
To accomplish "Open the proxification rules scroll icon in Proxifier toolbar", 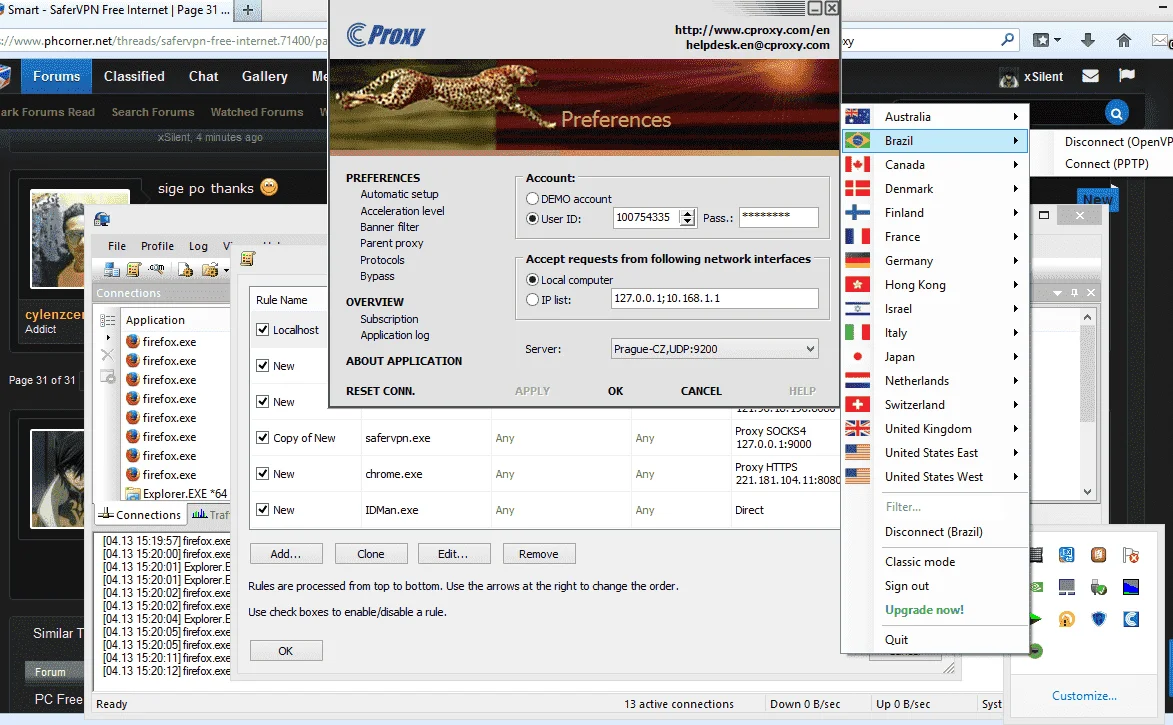I will (134, 269).
